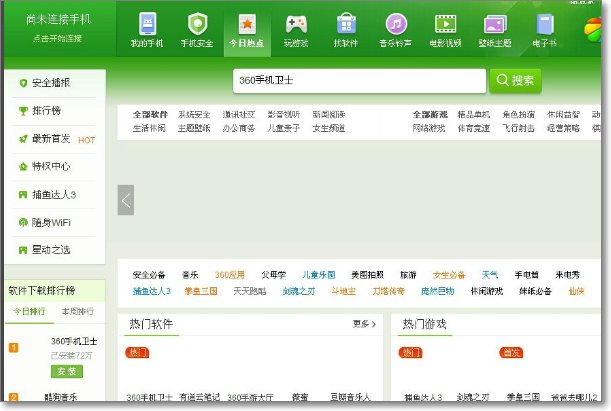The image size is (611, 411).
Task: Open the 音乐铃声 music note icon
Action: click(x=396, y=24)
